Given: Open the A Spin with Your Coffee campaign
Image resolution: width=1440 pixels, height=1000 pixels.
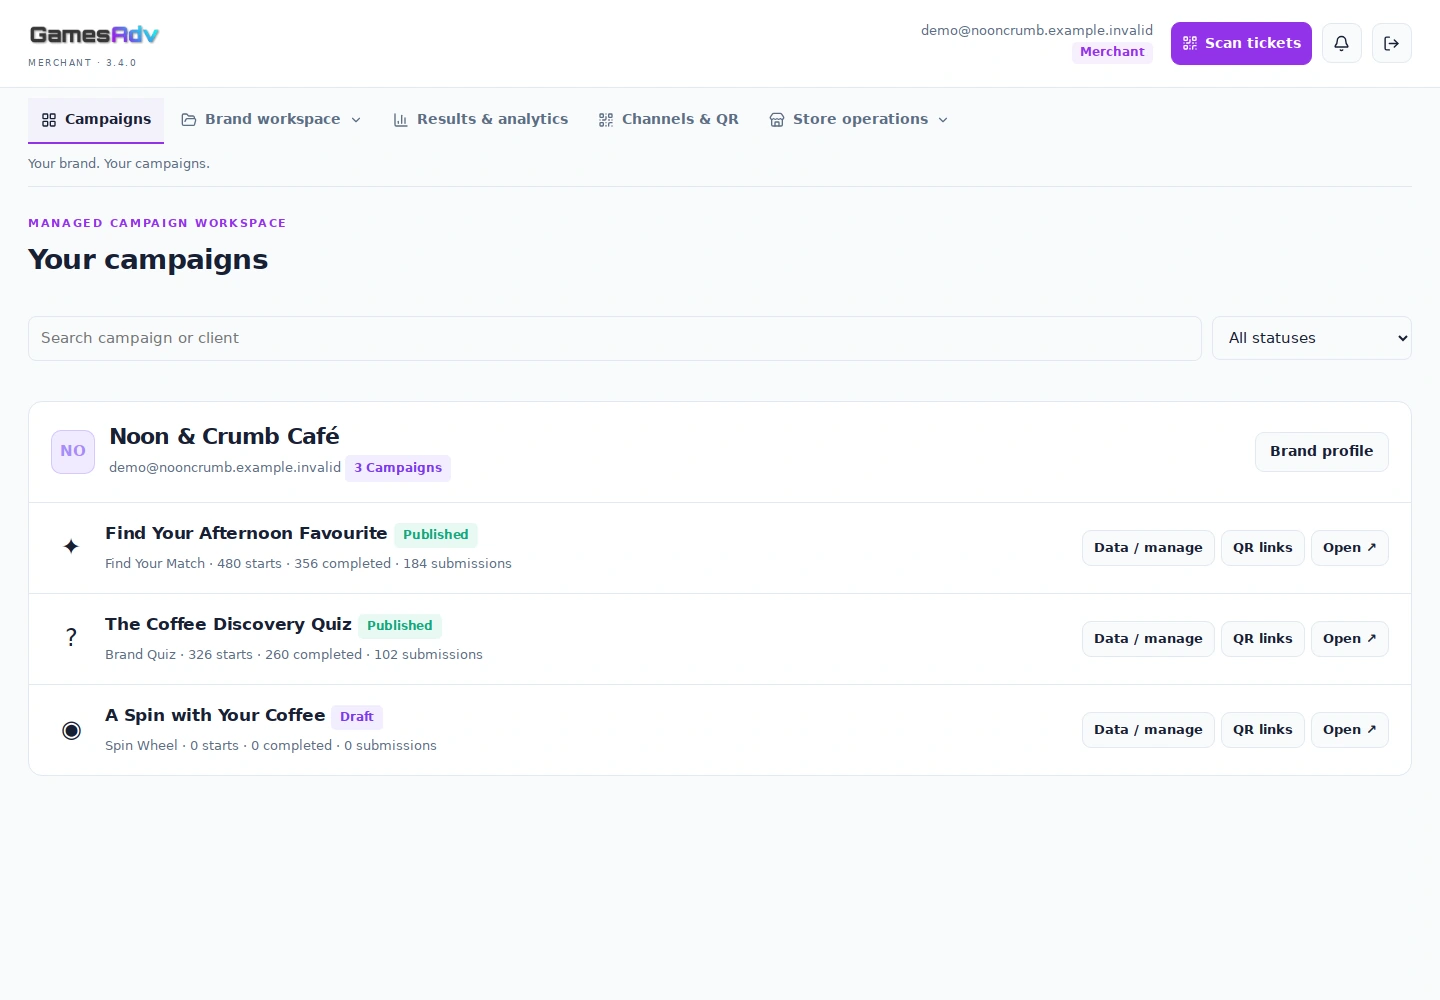Looking at the screenshot, I should point(1350,730).
